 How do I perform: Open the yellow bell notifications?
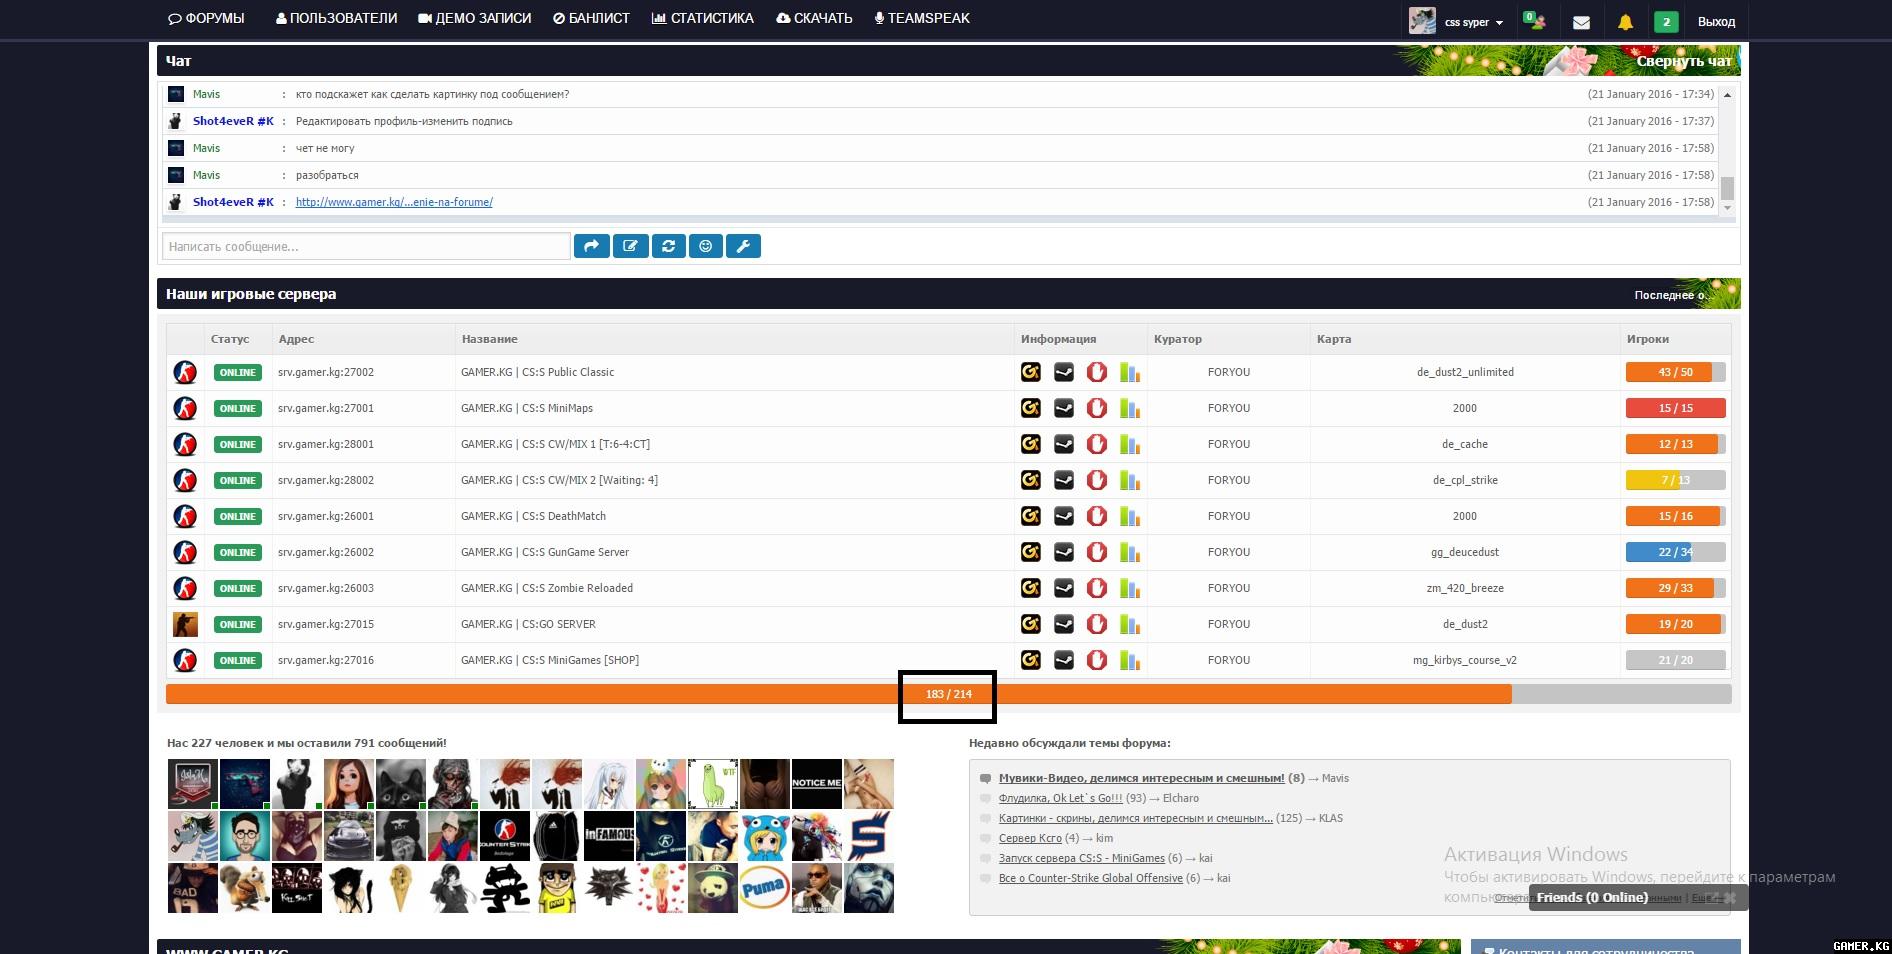[1625, 22]
